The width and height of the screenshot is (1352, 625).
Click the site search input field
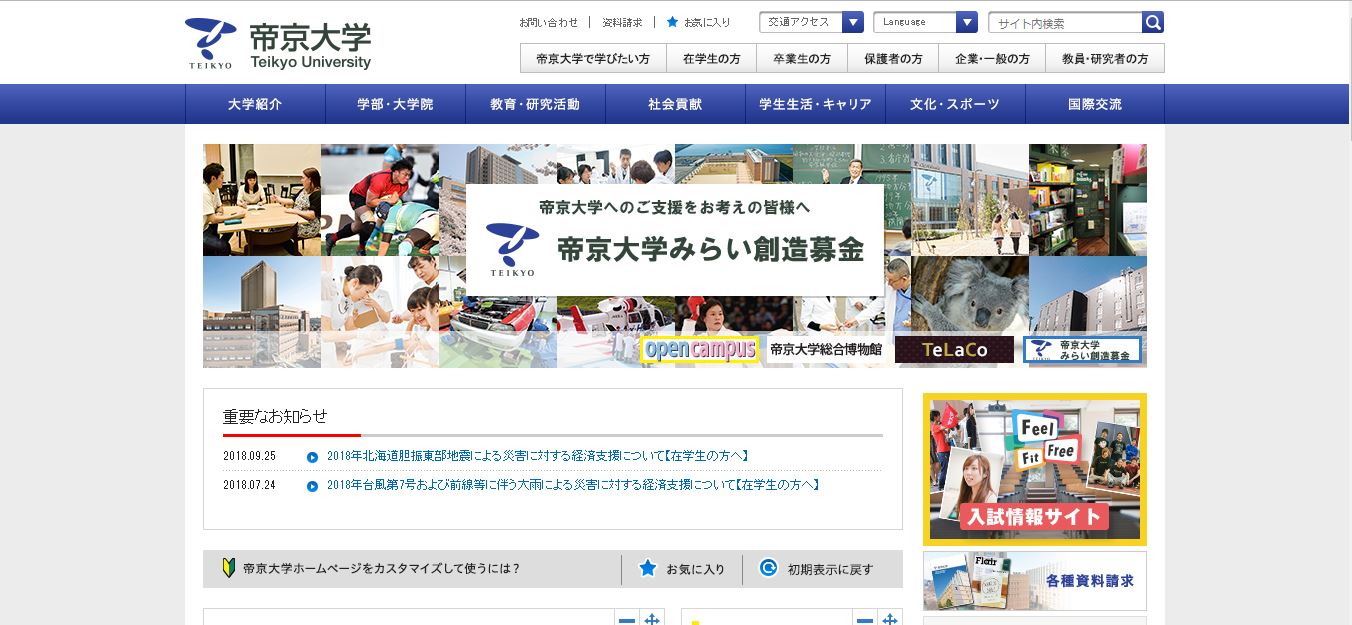pyautogui.click(x=1065, y=23)
